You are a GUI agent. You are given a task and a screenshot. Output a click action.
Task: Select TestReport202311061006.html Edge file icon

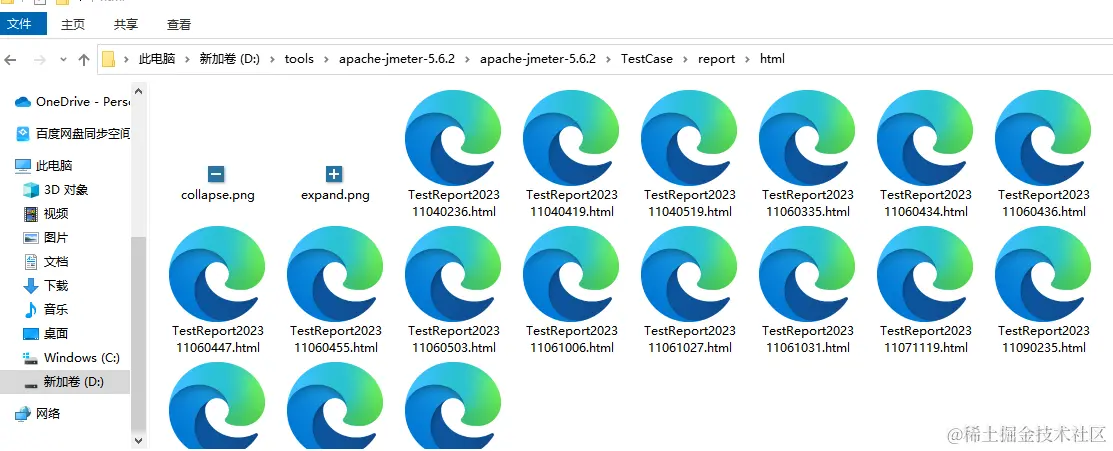[x=571, y=274]
